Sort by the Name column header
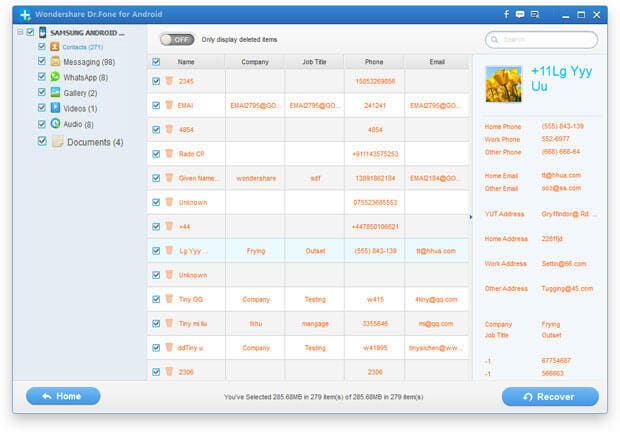This screenshot has width=620, height=432. pos(186,62)
